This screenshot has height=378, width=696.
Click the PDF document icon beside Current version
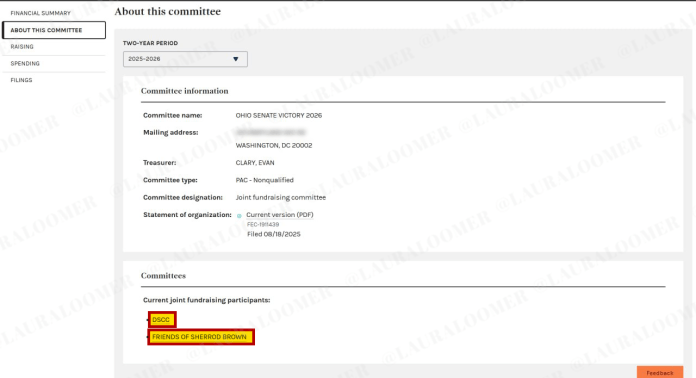click(239, 216)
